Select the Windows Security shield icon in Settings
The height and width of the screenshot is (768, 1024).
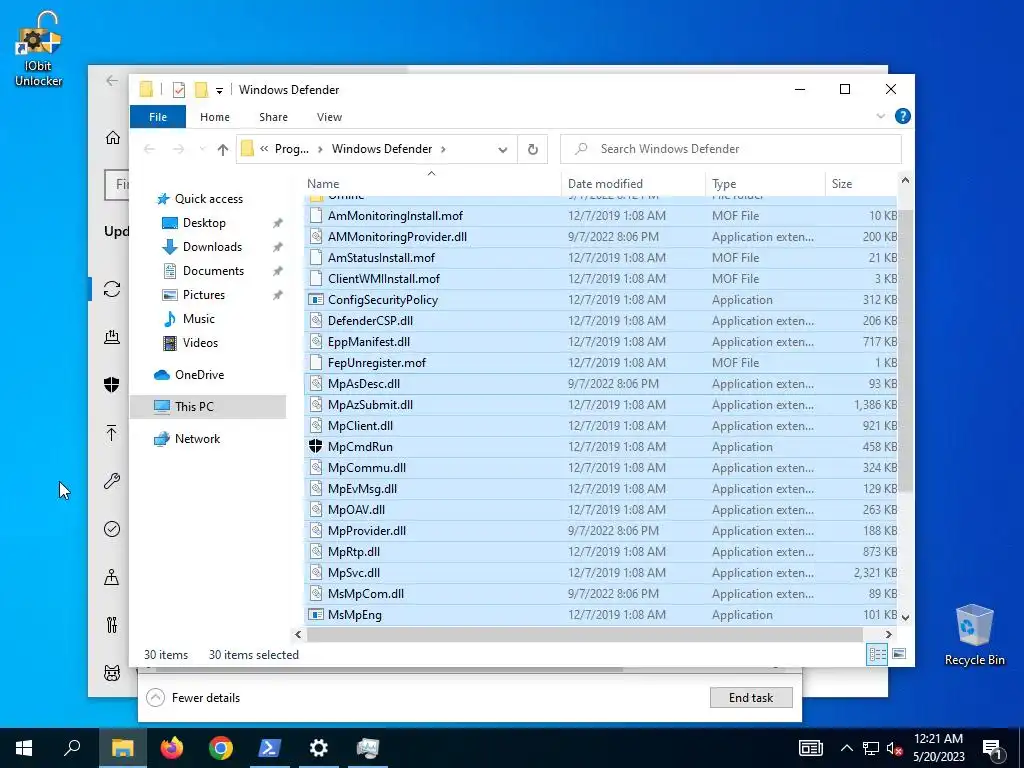coord(112,385)
